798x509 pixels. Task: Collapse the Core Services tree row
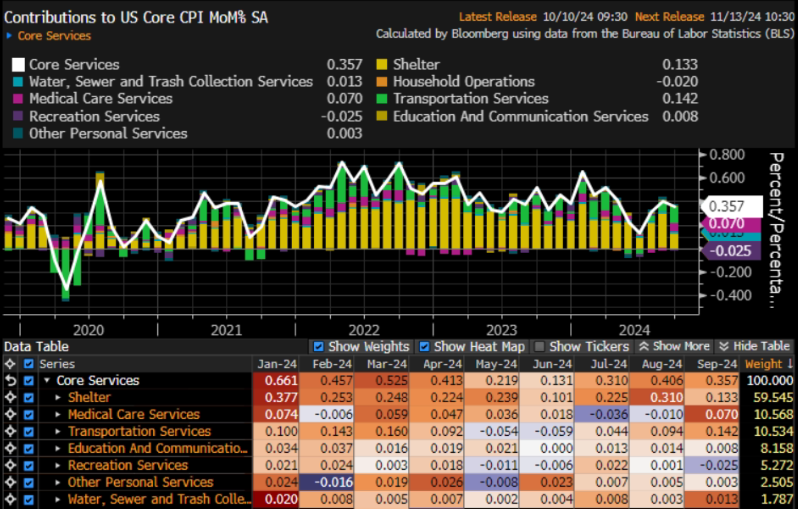point(46,381)
